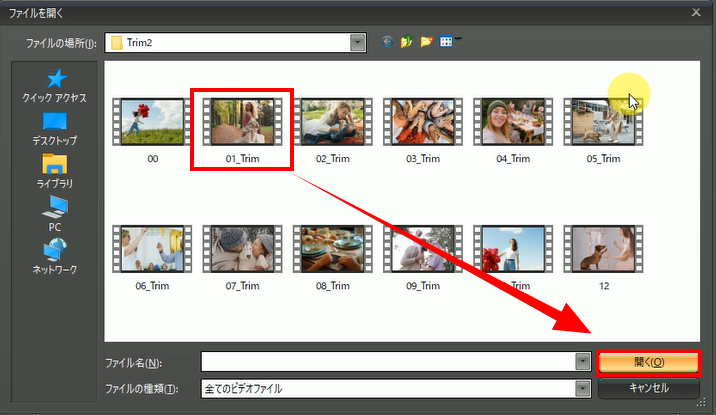Open Libraries (ライブラリ) in sidebar
The height and width of the screenshot is (415, 716).
(x=54, y=170)
